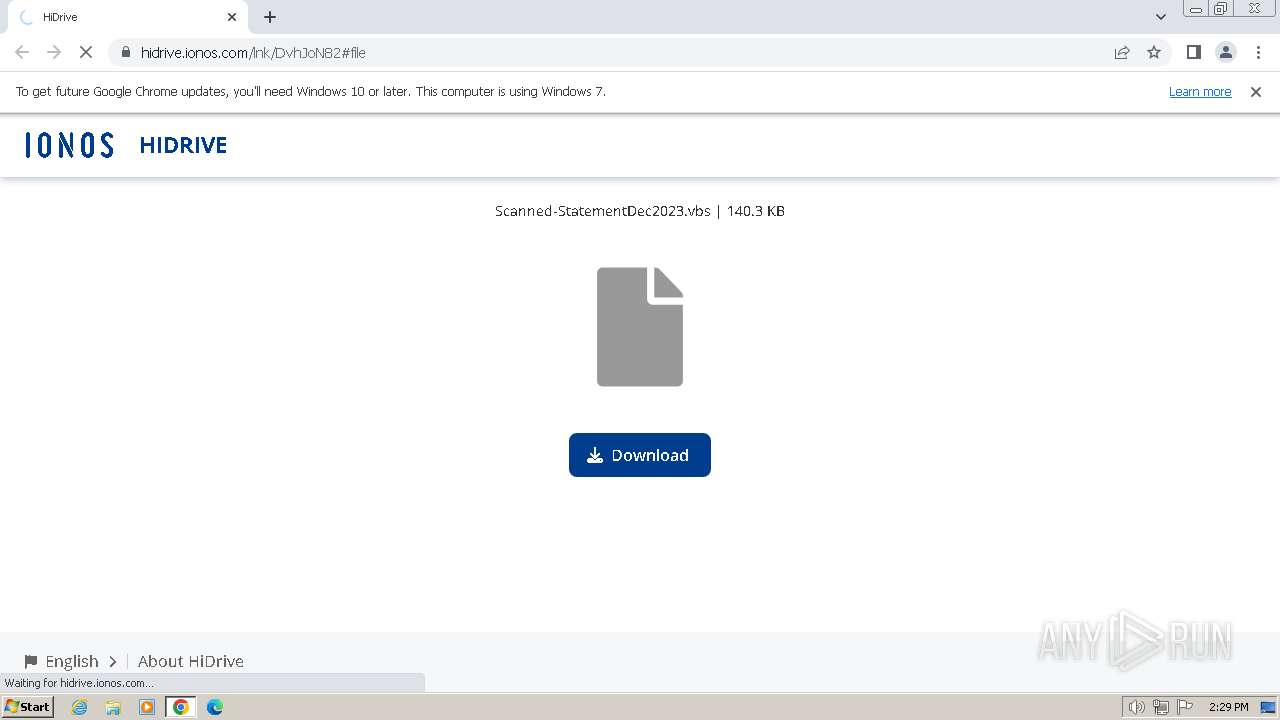
Task: Launch Internet Explorer from taskbar
Action: (x=80, y=707)
